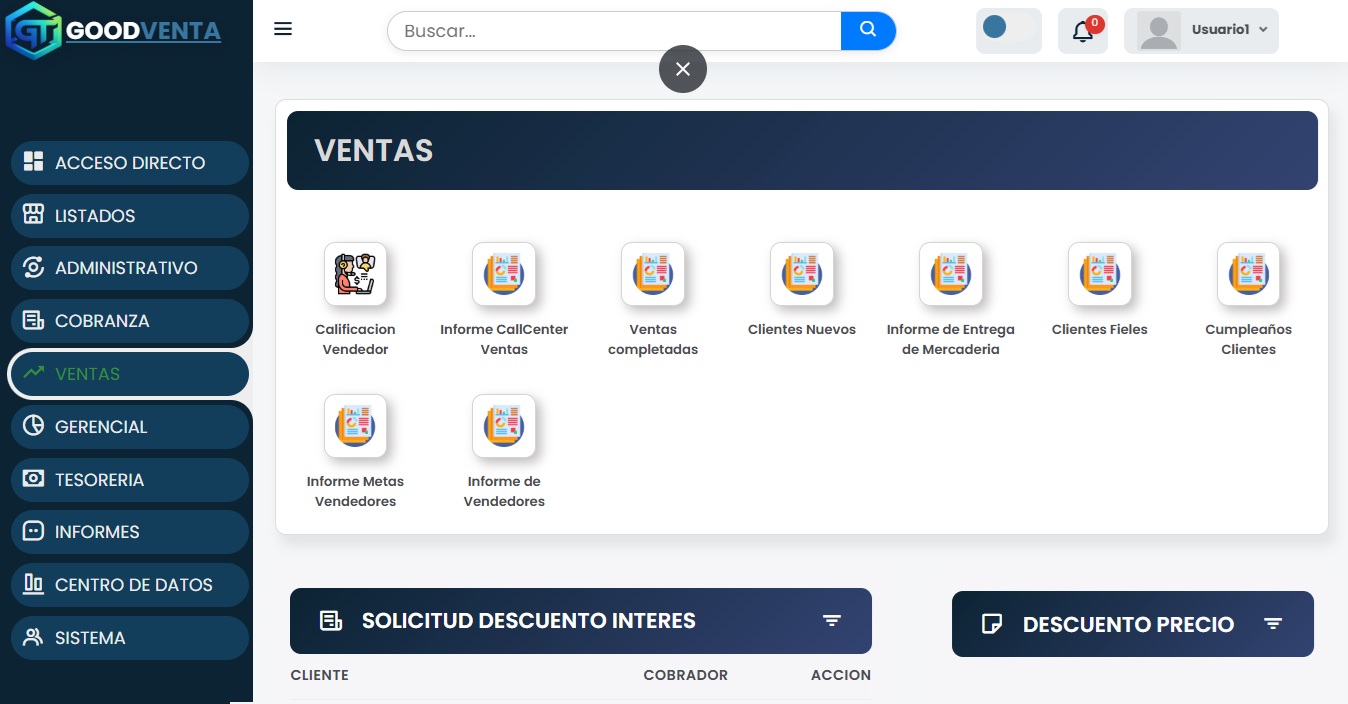
Task: Open the Centro de Datos menu
Action: 130,585
